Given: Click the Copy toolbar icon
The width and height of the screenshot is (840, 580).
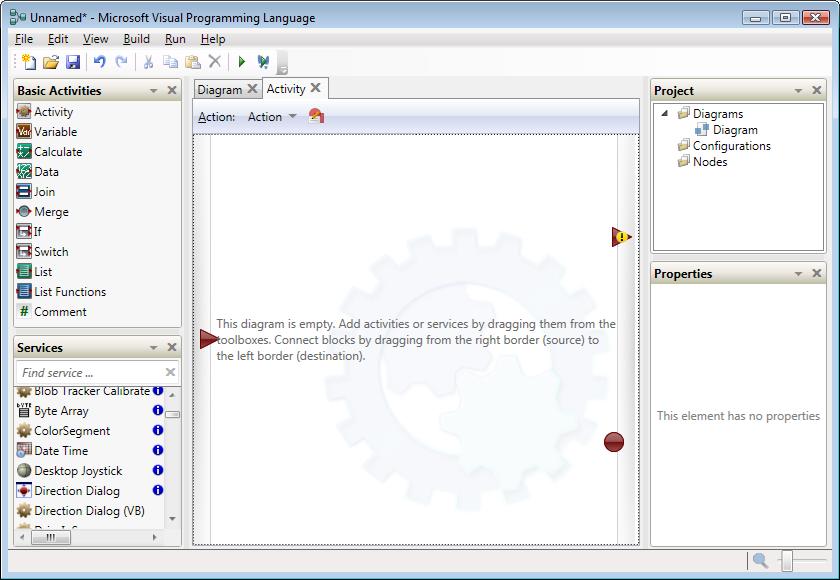Looking at the screenshot, I should click(170, 62).
